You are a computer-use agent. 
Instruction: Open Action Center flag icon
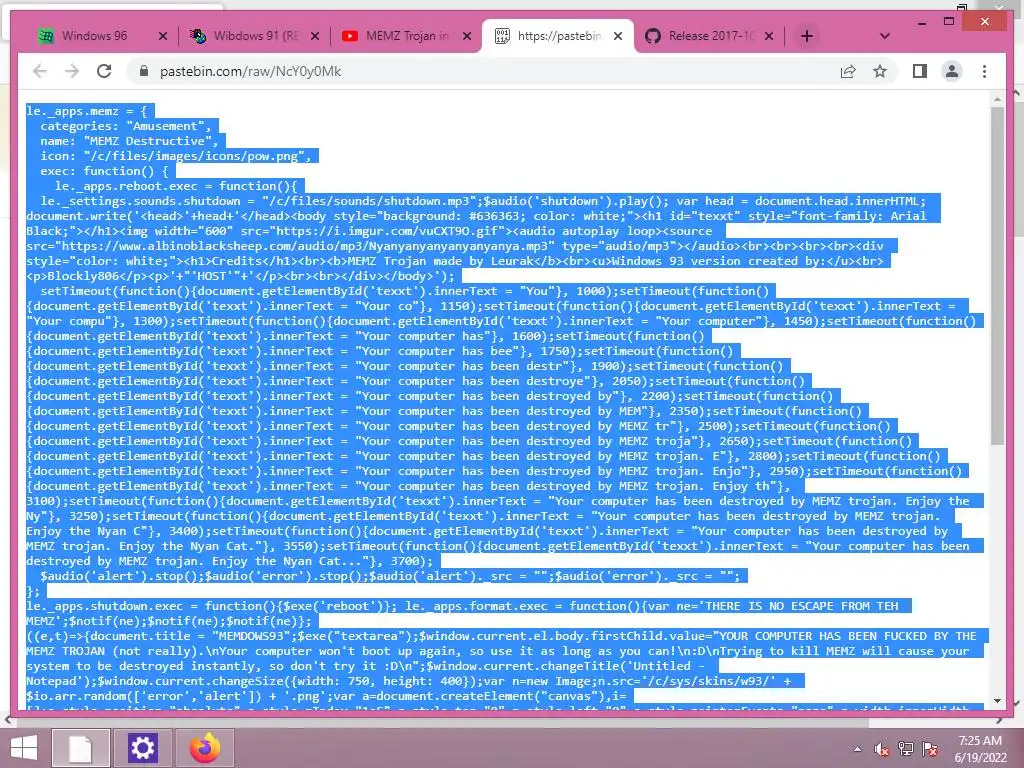930,749
